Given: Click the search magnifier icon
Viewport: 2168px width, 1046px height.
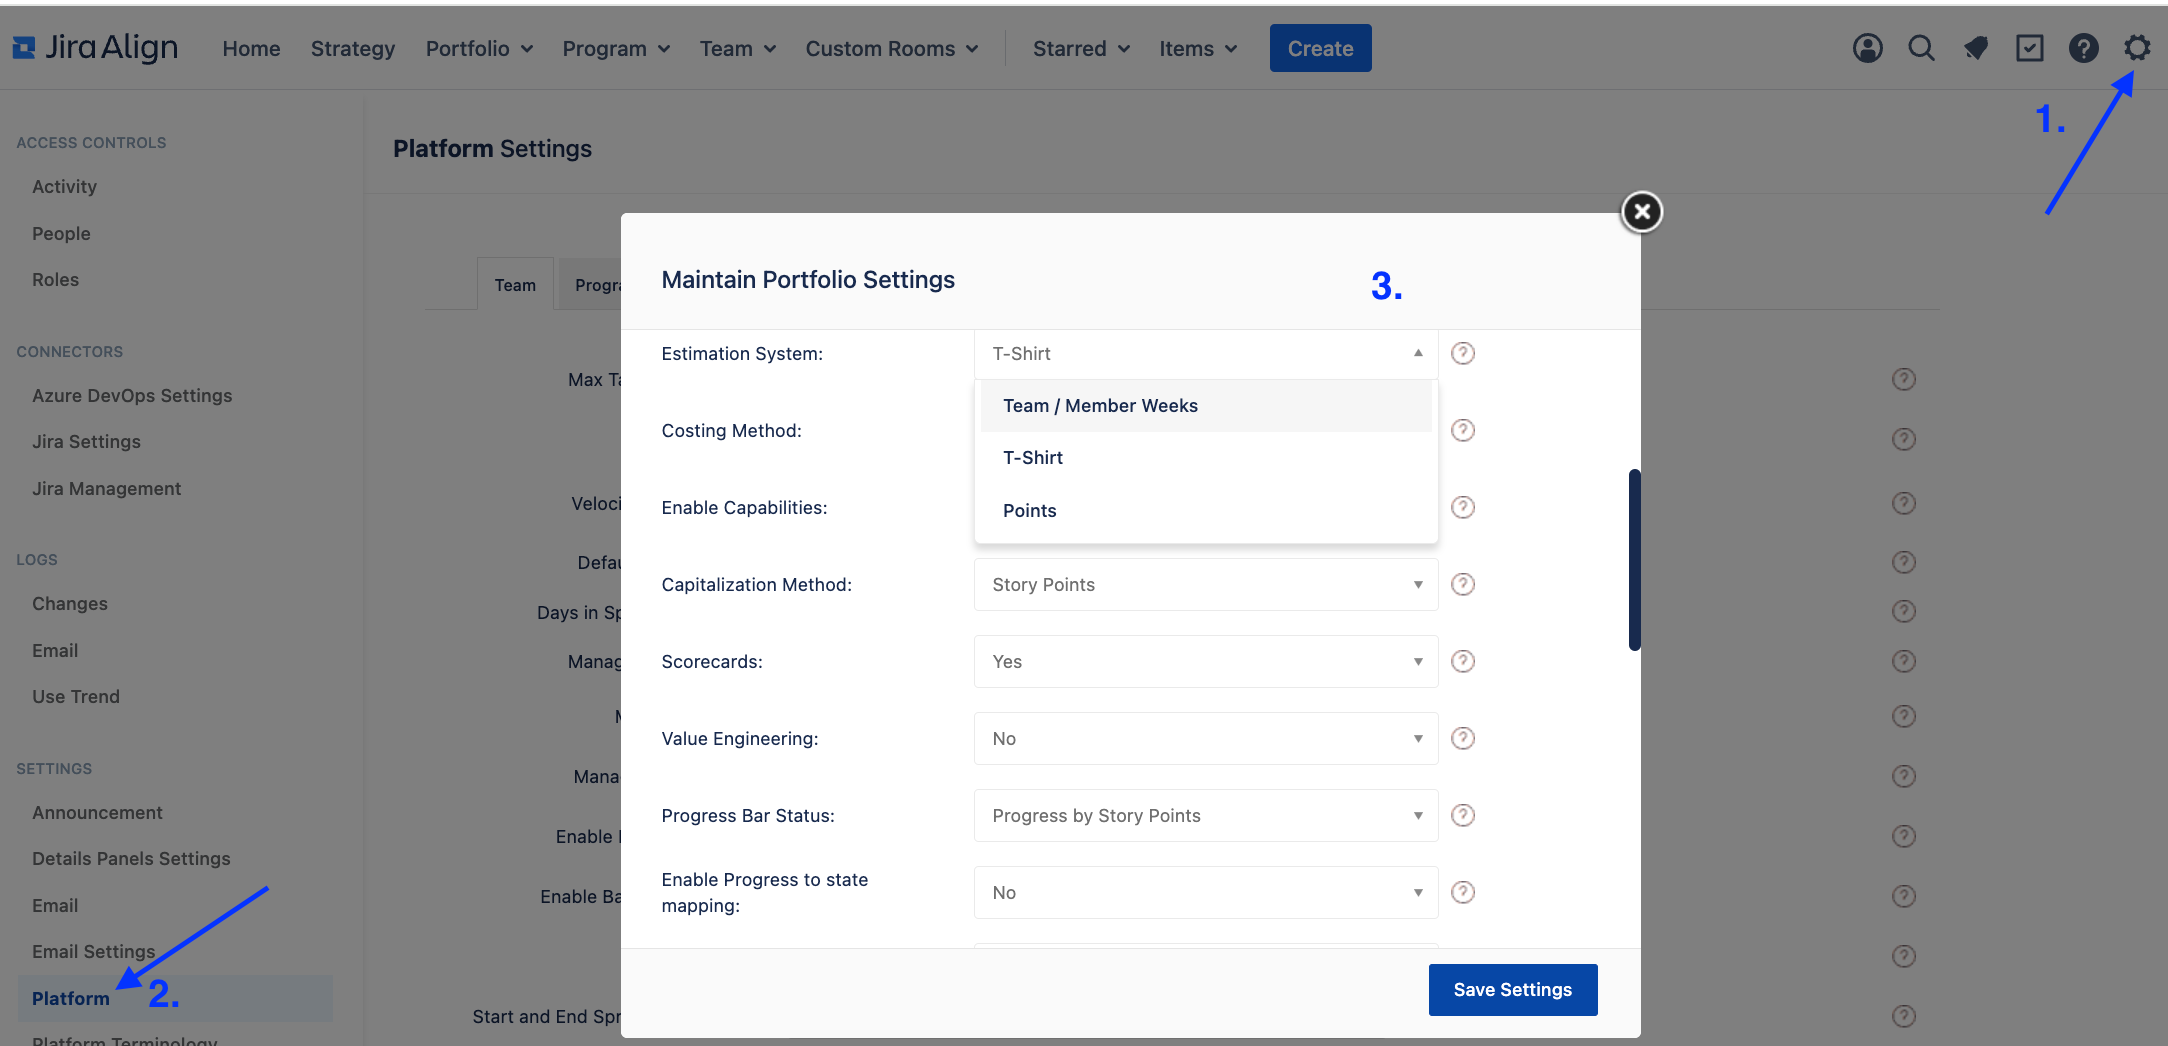Looking at the screenshot, I should (x=1921, y=48).
